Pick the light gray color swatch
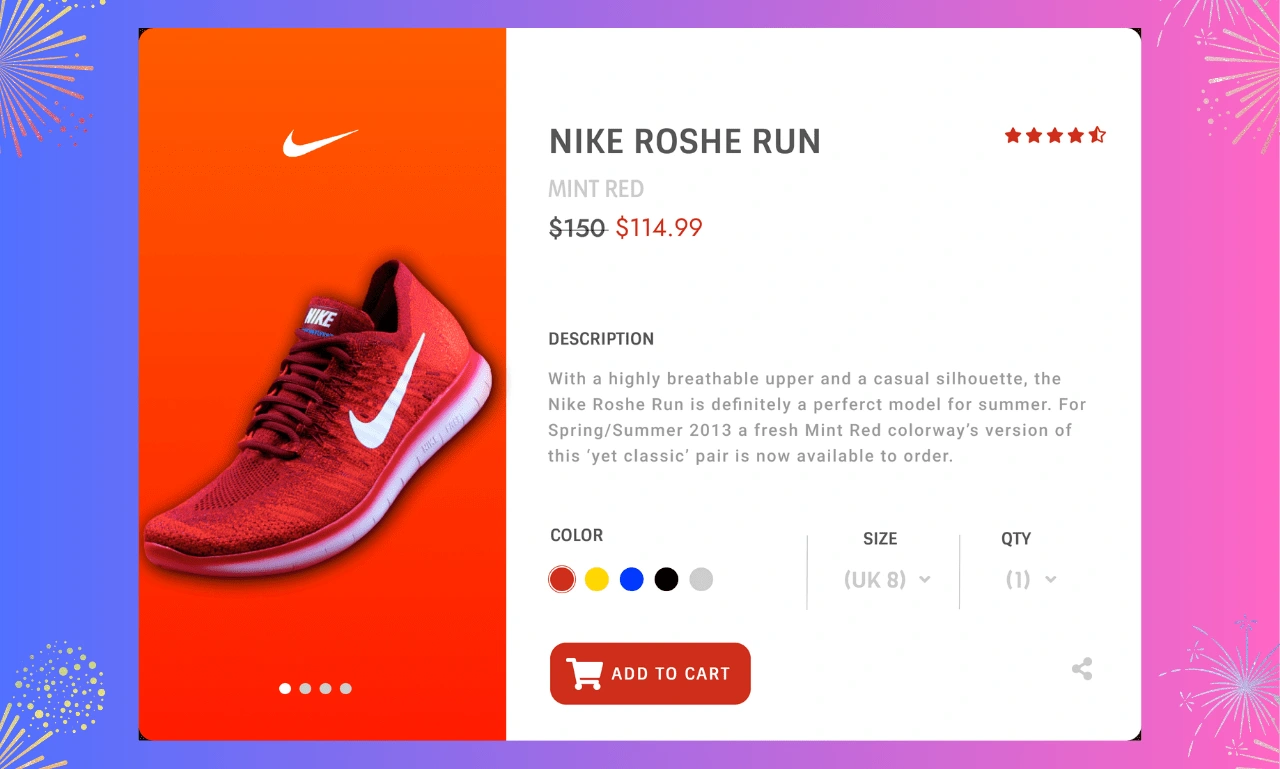Screen dimensions: 1280x769 point(701,579)
